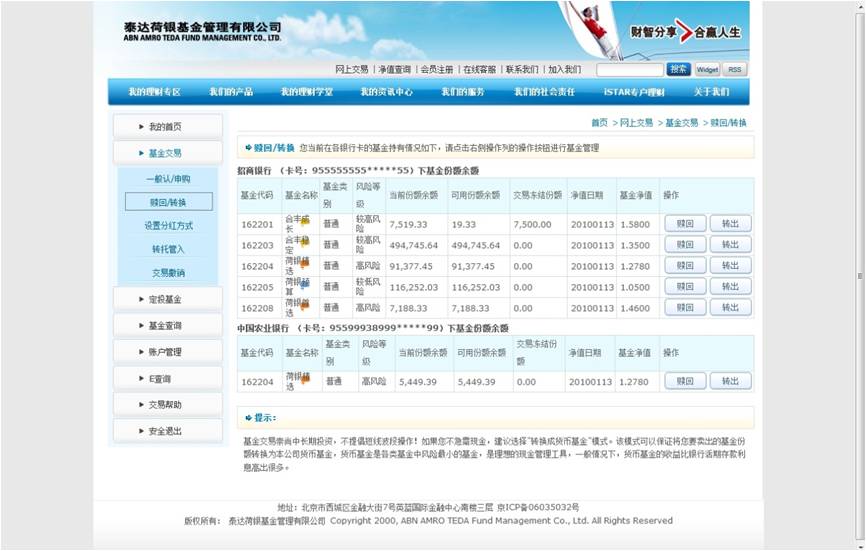Click 转出 for fund 162205
The image size is (866, 551).
point(730,287)
